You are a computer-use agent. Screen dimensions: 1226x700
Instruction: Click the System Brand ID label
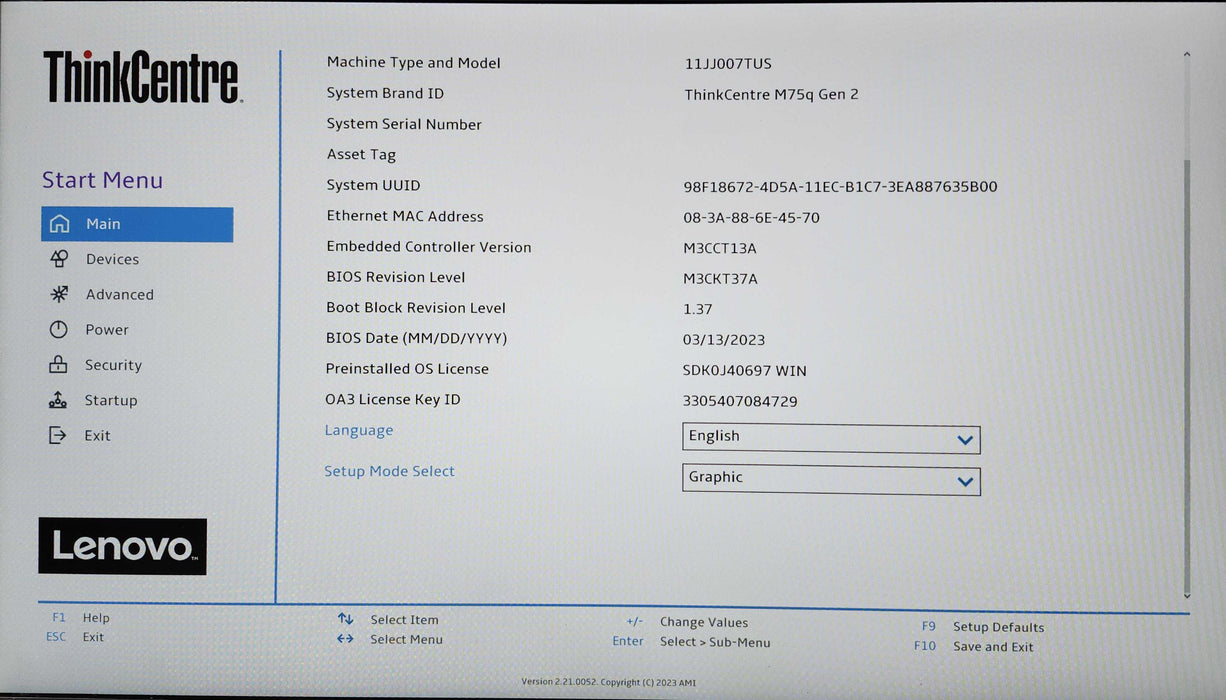pos(385,93)
